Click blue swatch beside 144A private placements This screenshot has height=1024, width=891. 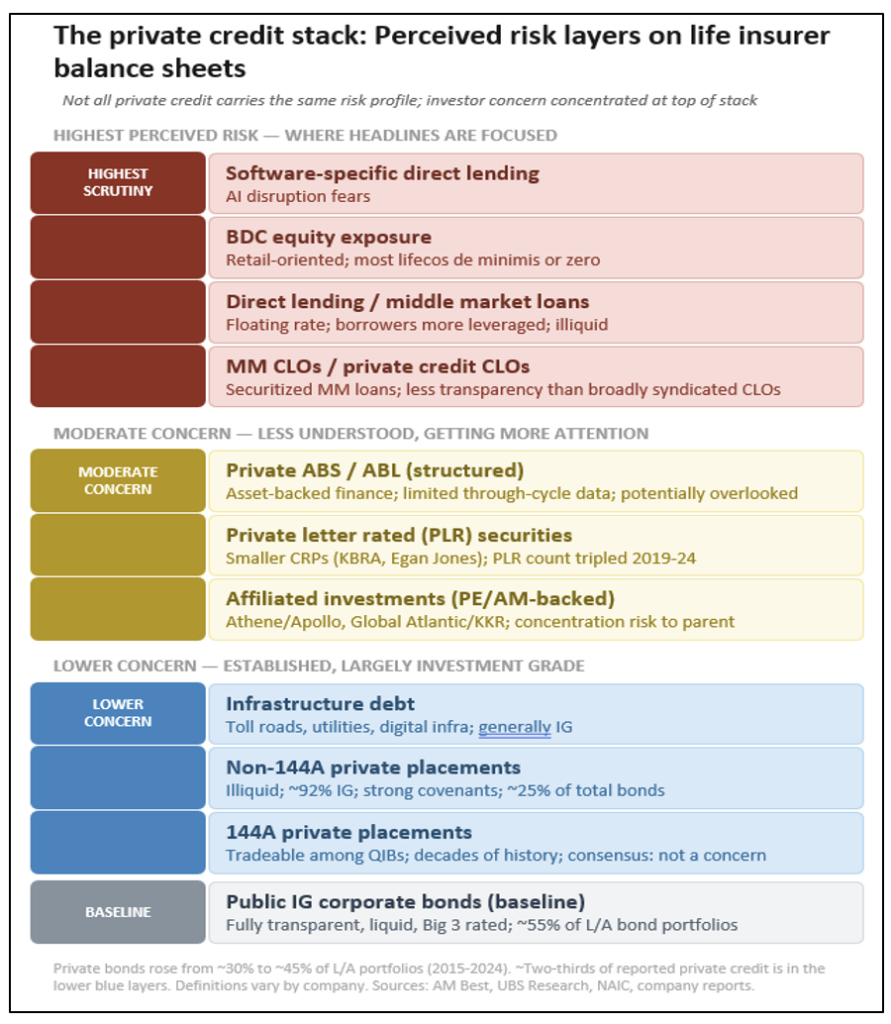[118, 842]
